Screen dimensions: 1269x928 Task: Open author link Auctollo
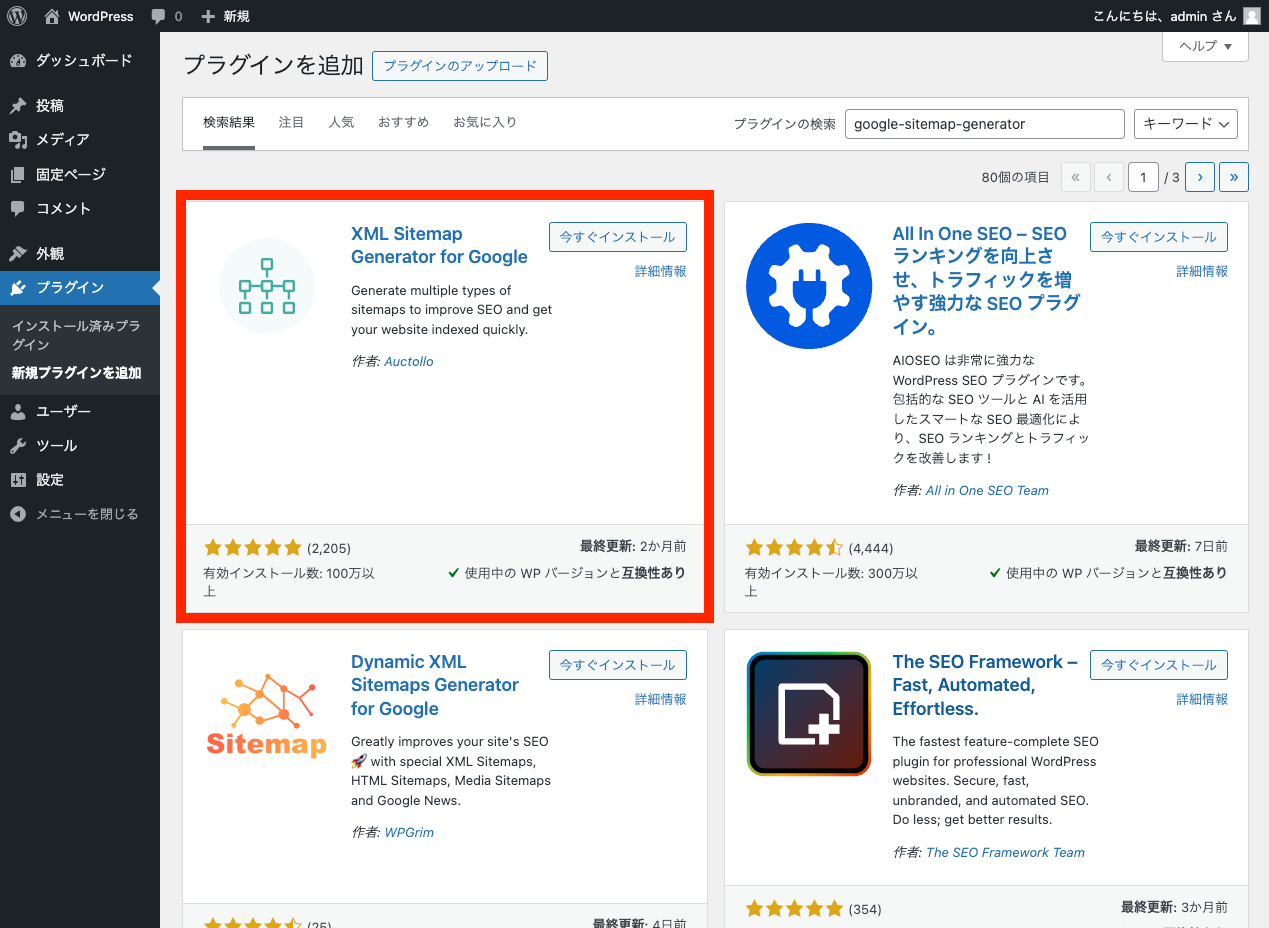click(x=409, y=361)
